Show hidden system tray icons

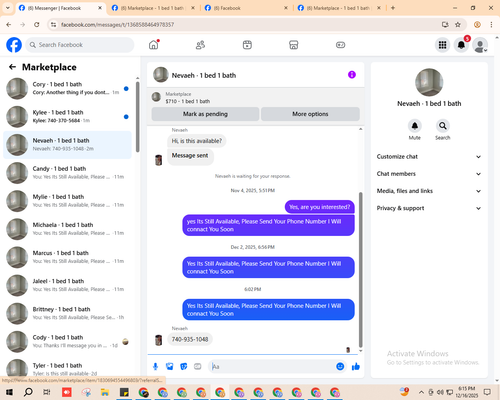pyautogui.click(x=421, y=392)
